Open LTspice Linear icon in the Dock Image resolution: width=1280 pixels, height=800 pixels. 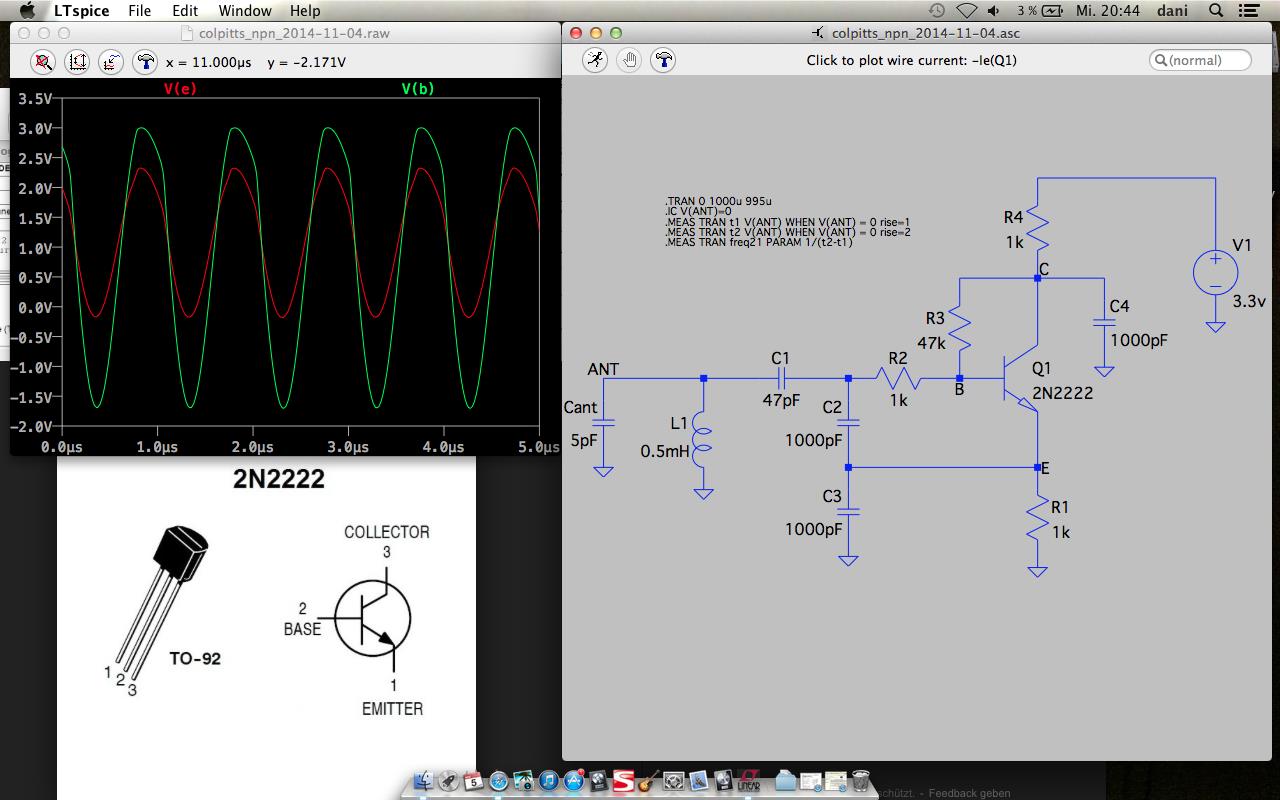point(748,780)
